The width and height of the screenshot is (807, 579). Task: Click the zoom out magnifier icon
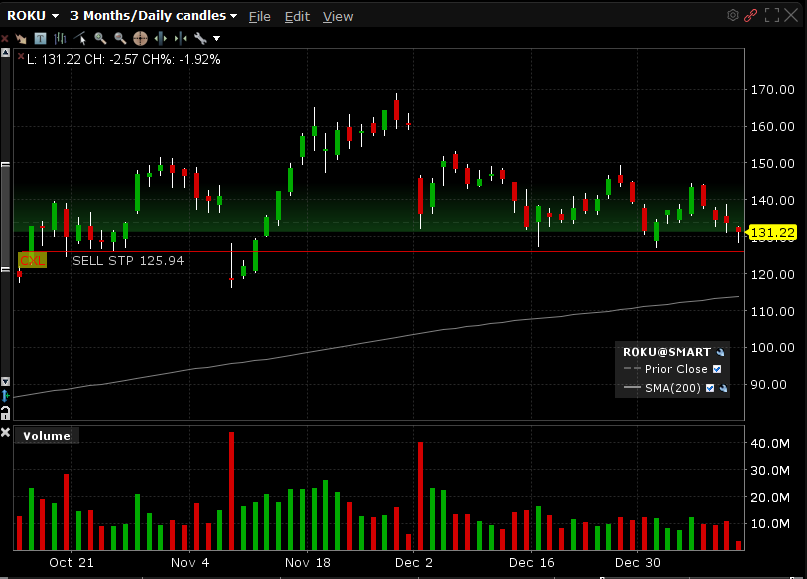(x=120, y=38)
